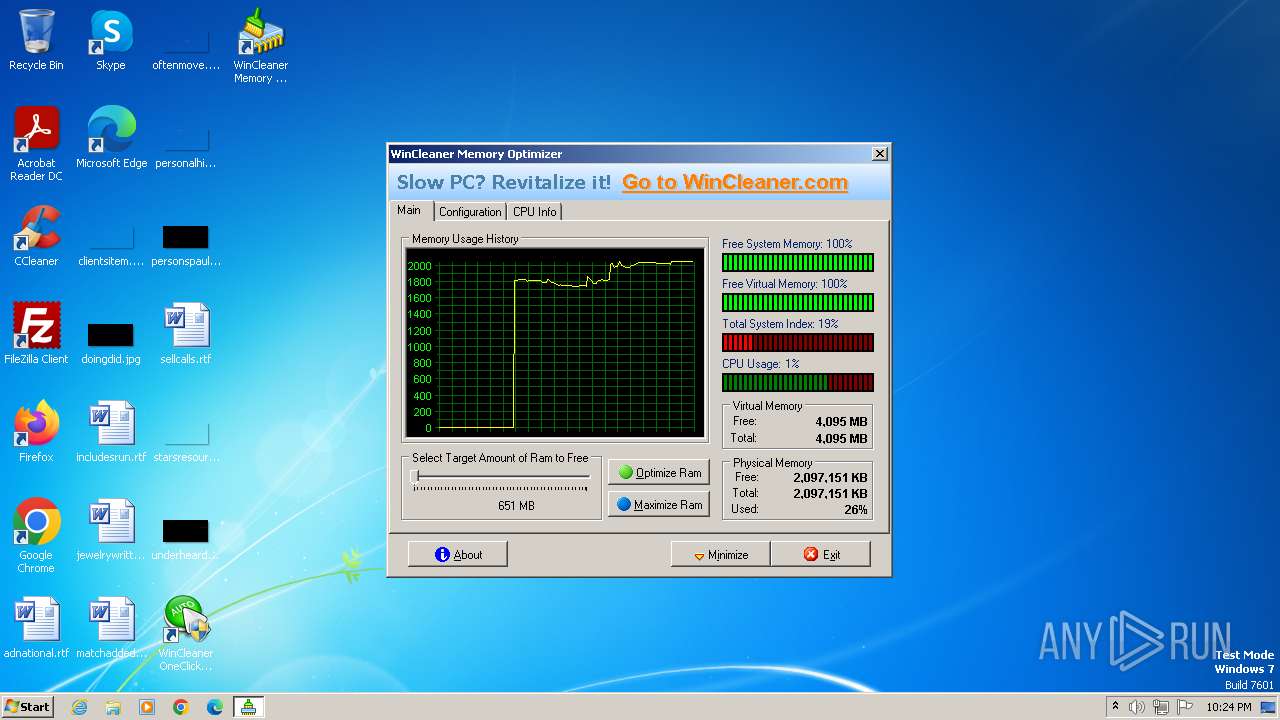The width and height of the screenshot is (1280, 720).
Task: Open the Edge taskbar icon
Action: [x=215, y=707]
